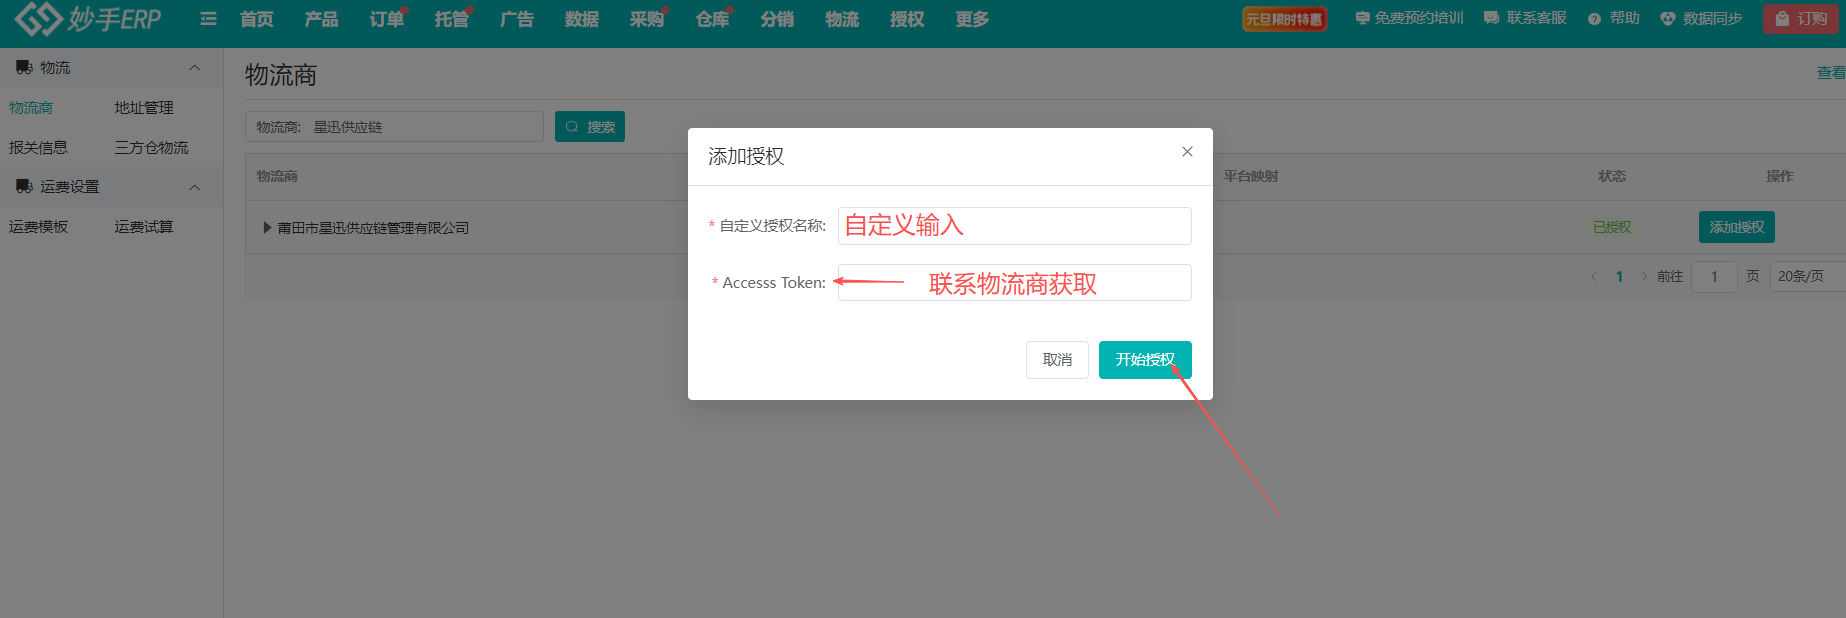Click the 妙手ERP logo
This screenshot has height=618, width=1846.
click(88, 18)
